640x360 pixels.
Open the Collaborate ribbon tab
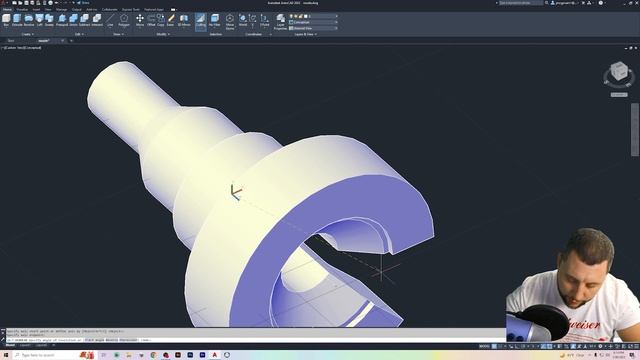point(109,9)
